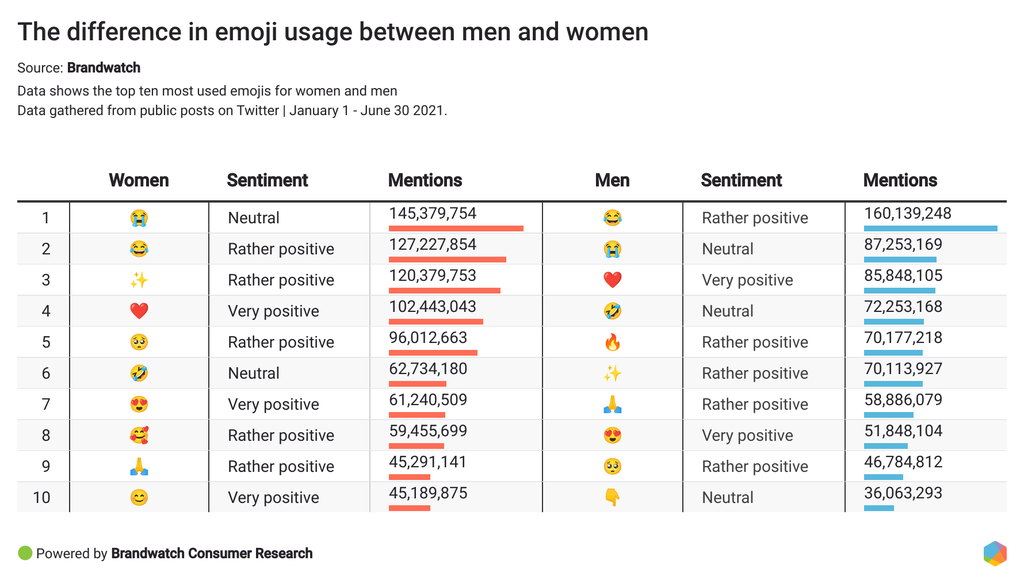Click the 36,063,293 mentions value
Image resolution: width=1024 pixels, height=587 pixels.
(x=903, y=493)
